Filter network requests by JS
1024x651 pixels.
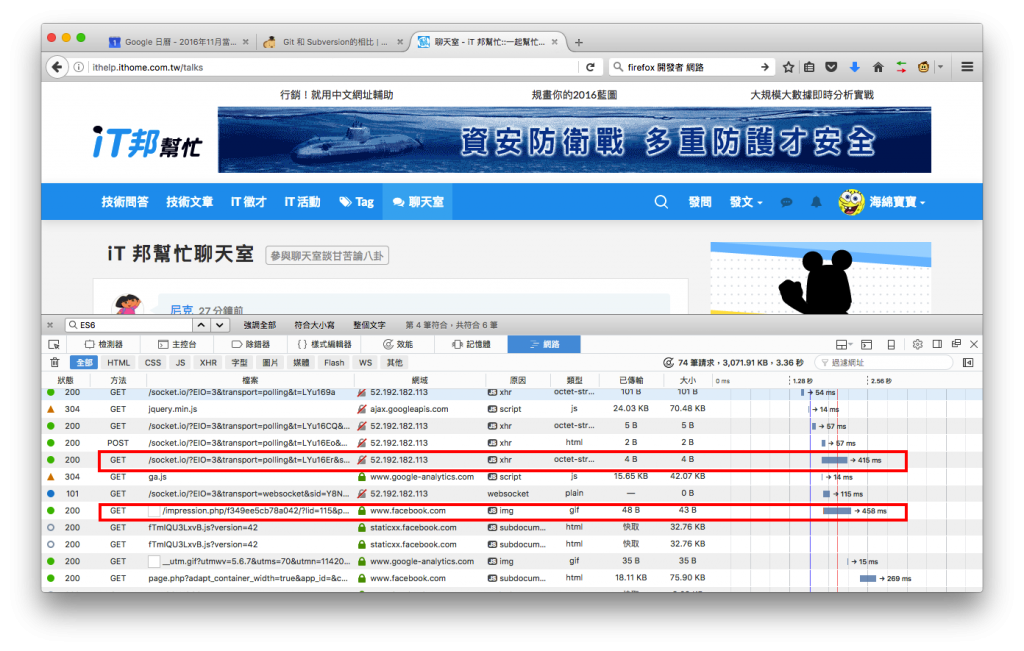point(180,362)
